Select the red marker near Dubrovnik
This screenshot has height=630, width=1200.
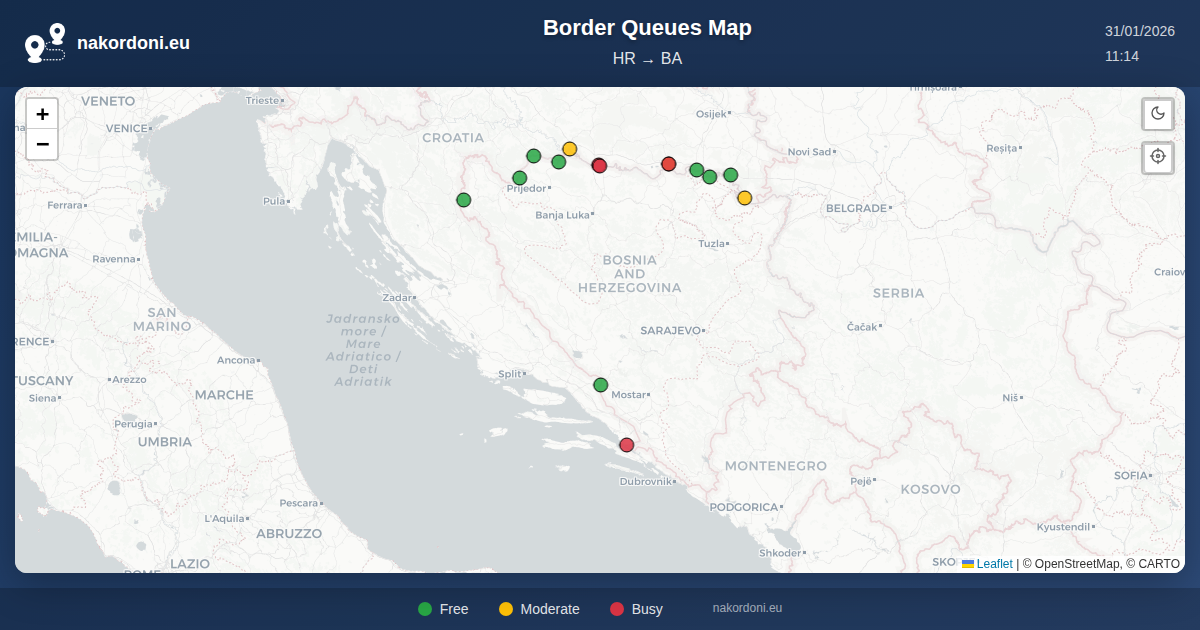(x=627, y=445)
